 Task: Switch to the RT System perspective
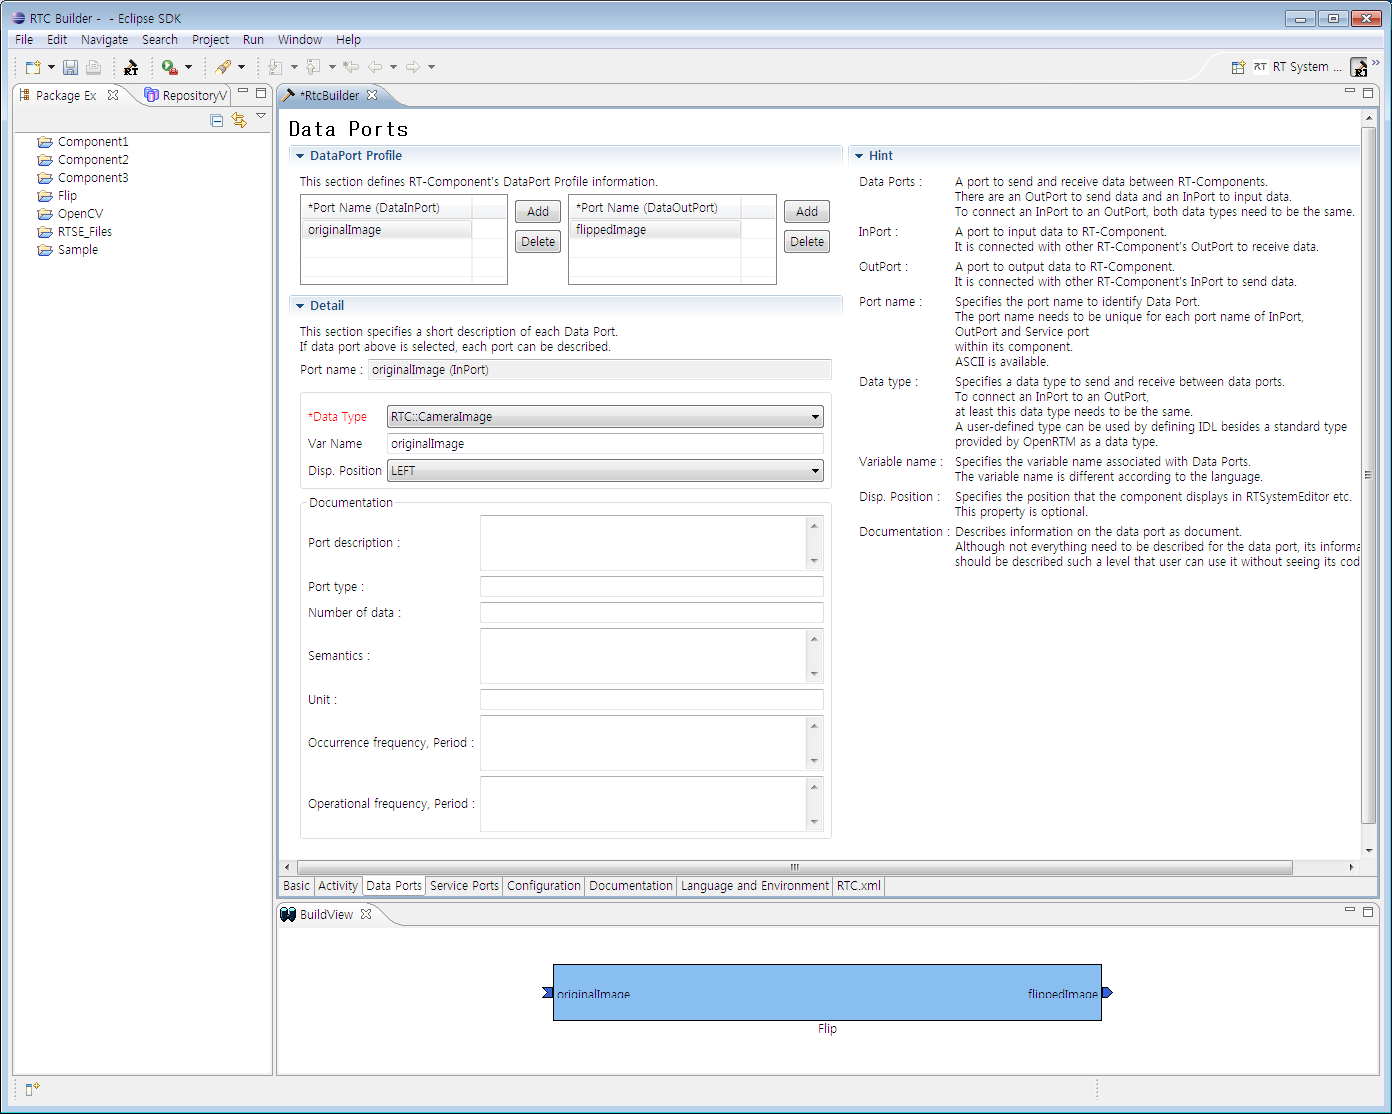point(1298,67)
